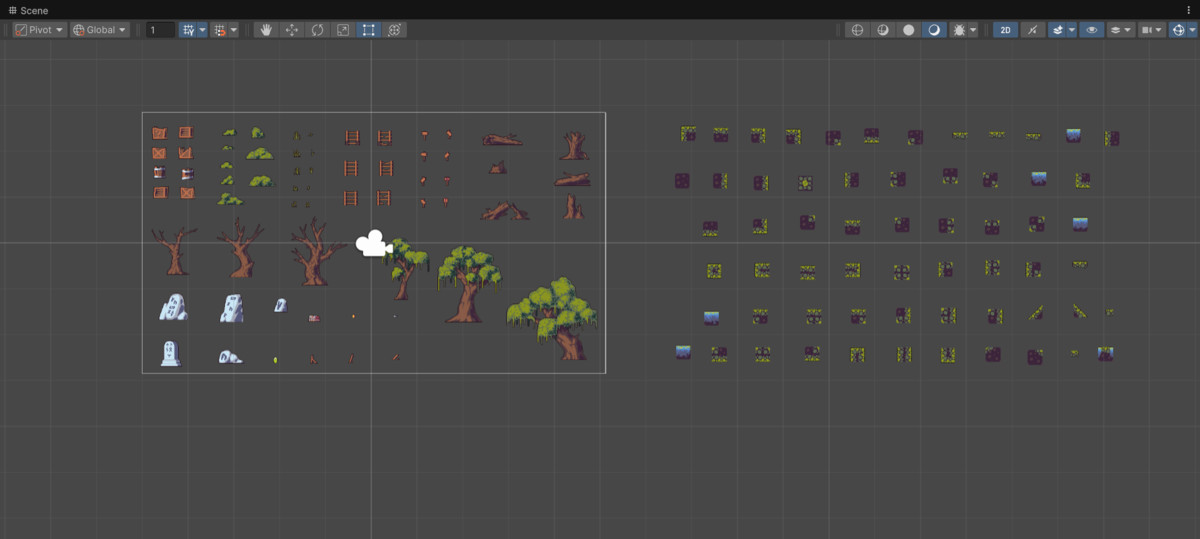Toggle 2D view mode
Image resolution: width=1200 pixels, height=539 pixels.
[x=1006, y=30]
